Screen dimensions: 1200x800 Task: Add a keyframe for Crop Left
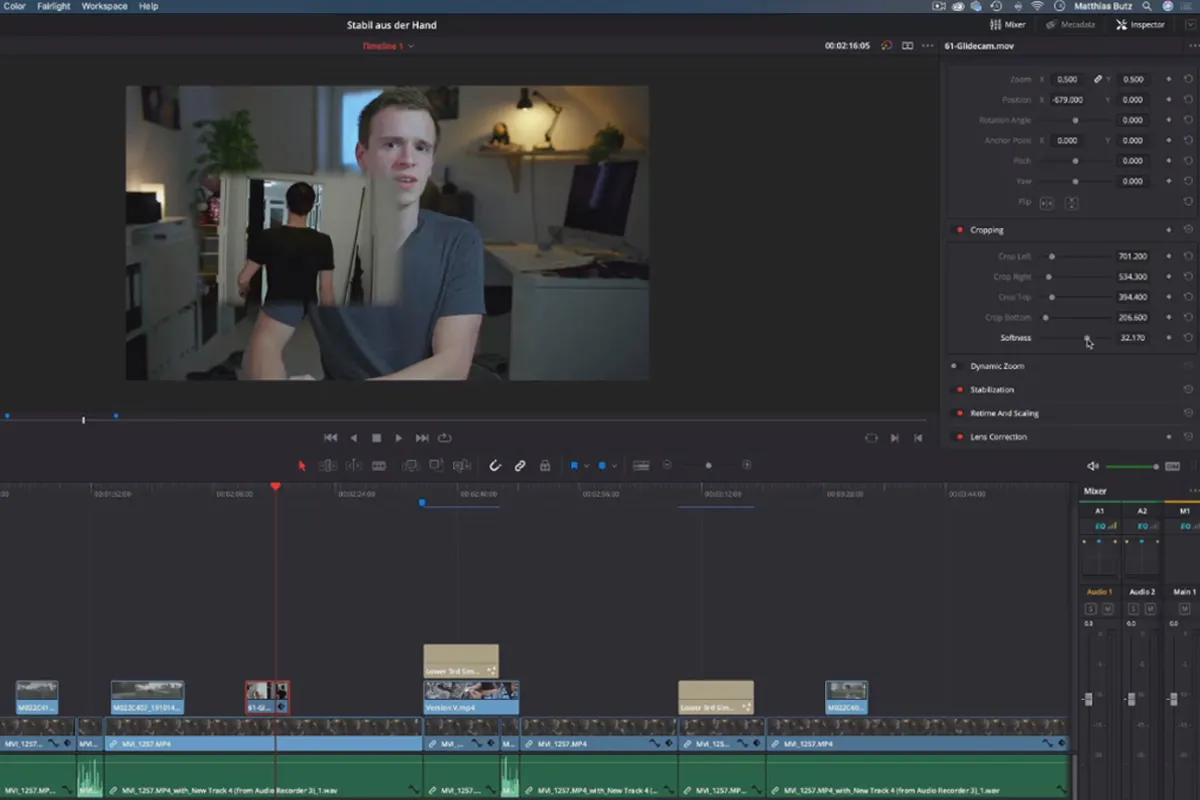click(x=1168, y=257)
